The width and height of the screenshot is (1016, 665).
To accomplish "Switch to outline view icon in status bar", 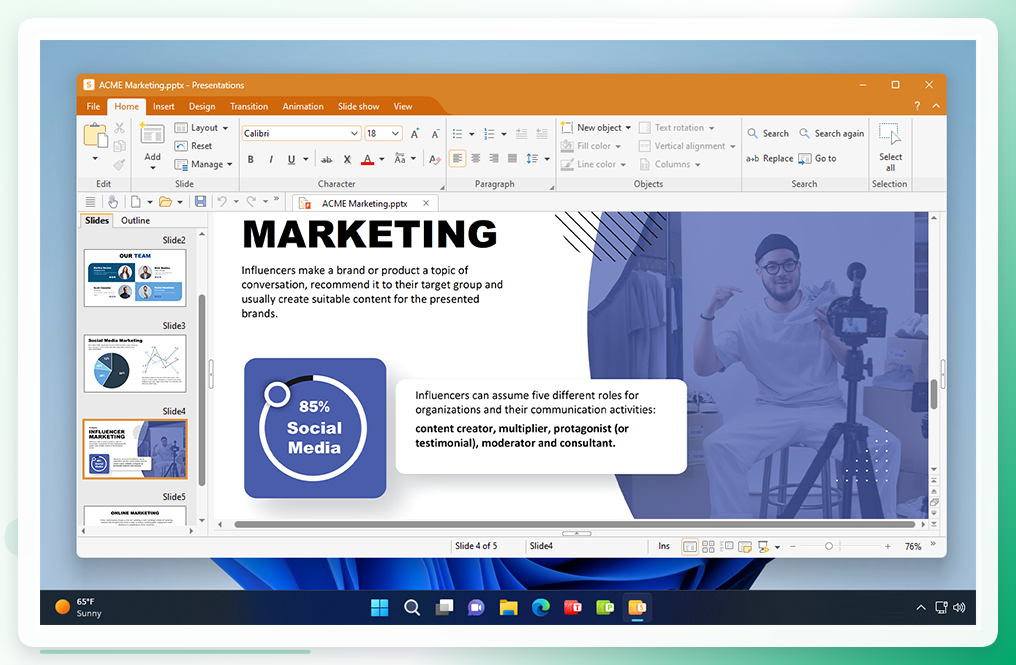I will point(726,546).
